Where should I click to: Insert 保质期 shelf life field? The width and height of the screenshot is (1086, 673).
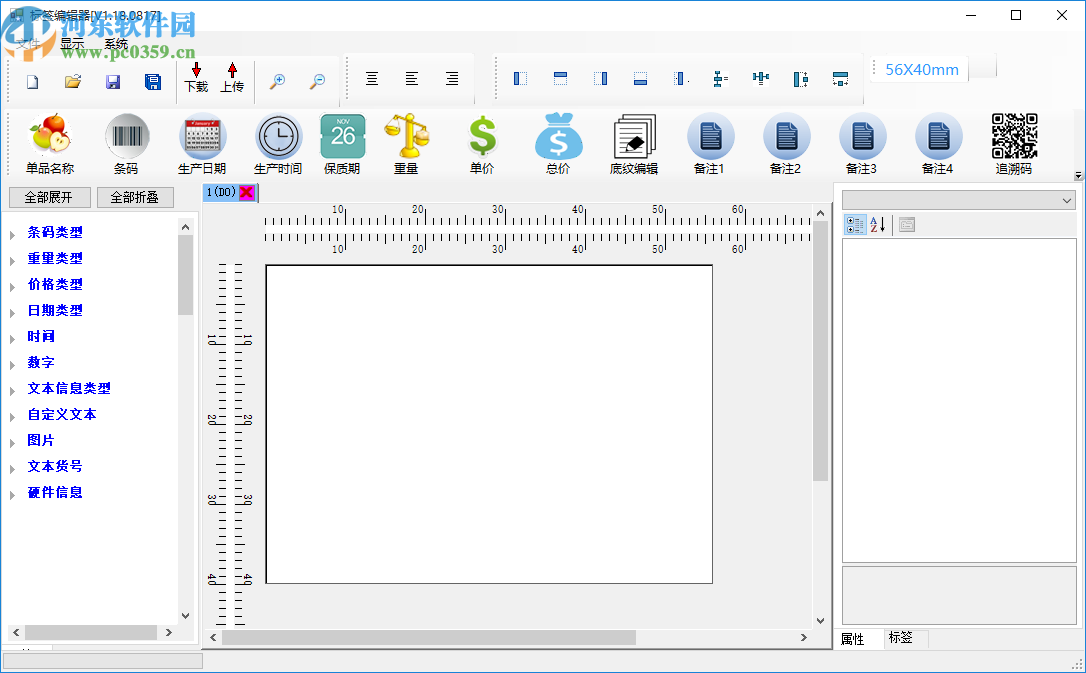(x=342, y=144)
